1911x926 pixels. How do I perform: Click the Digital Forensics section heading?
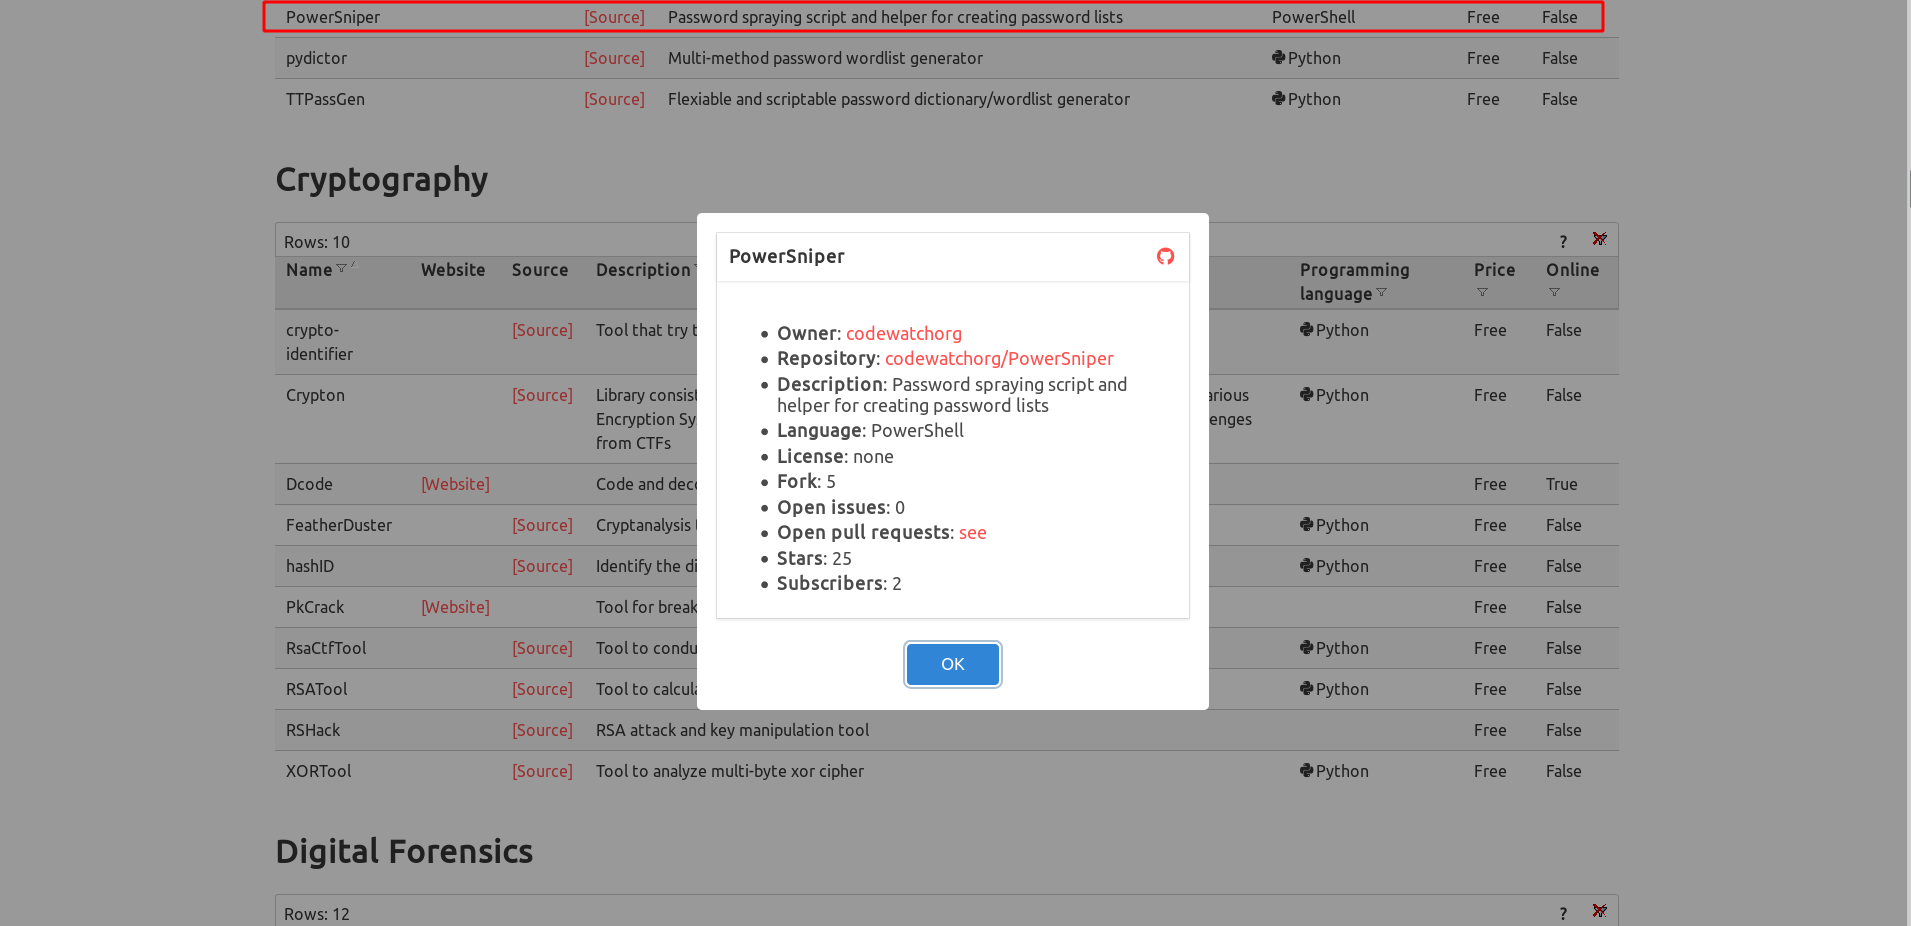coord(404,852)
